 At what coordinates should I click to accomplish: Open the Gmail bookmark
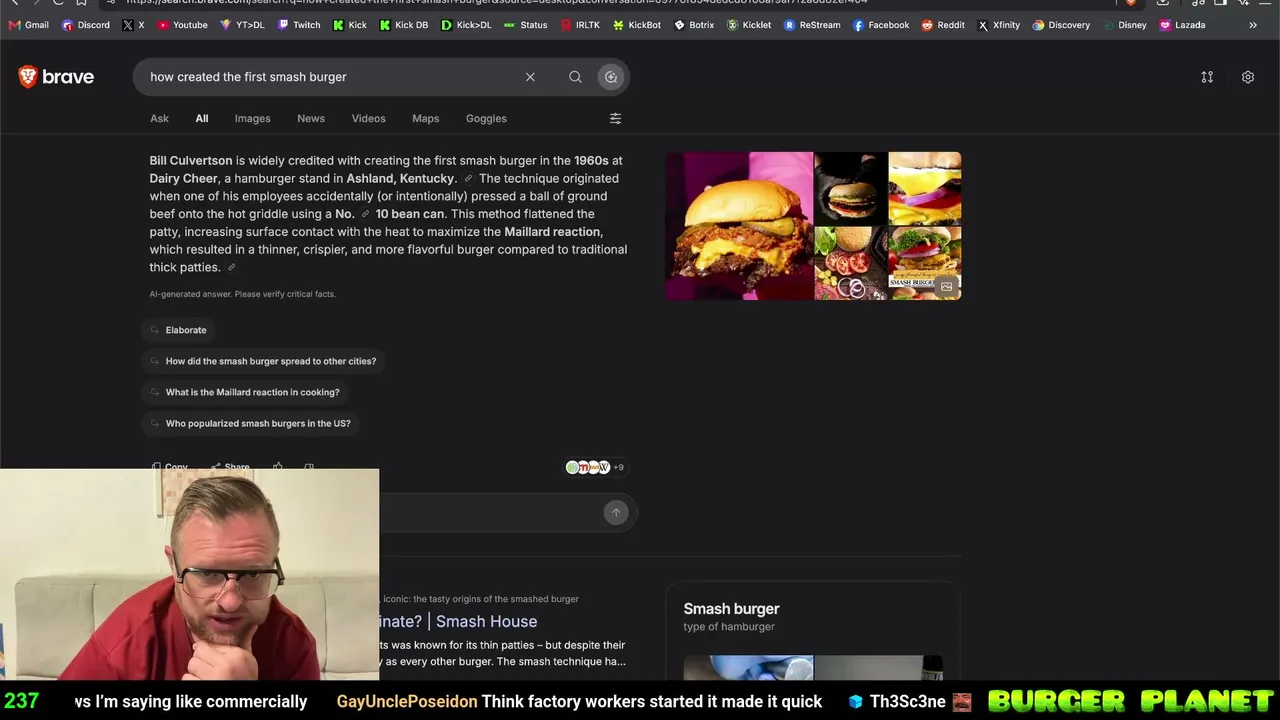[x=28, y=25]
